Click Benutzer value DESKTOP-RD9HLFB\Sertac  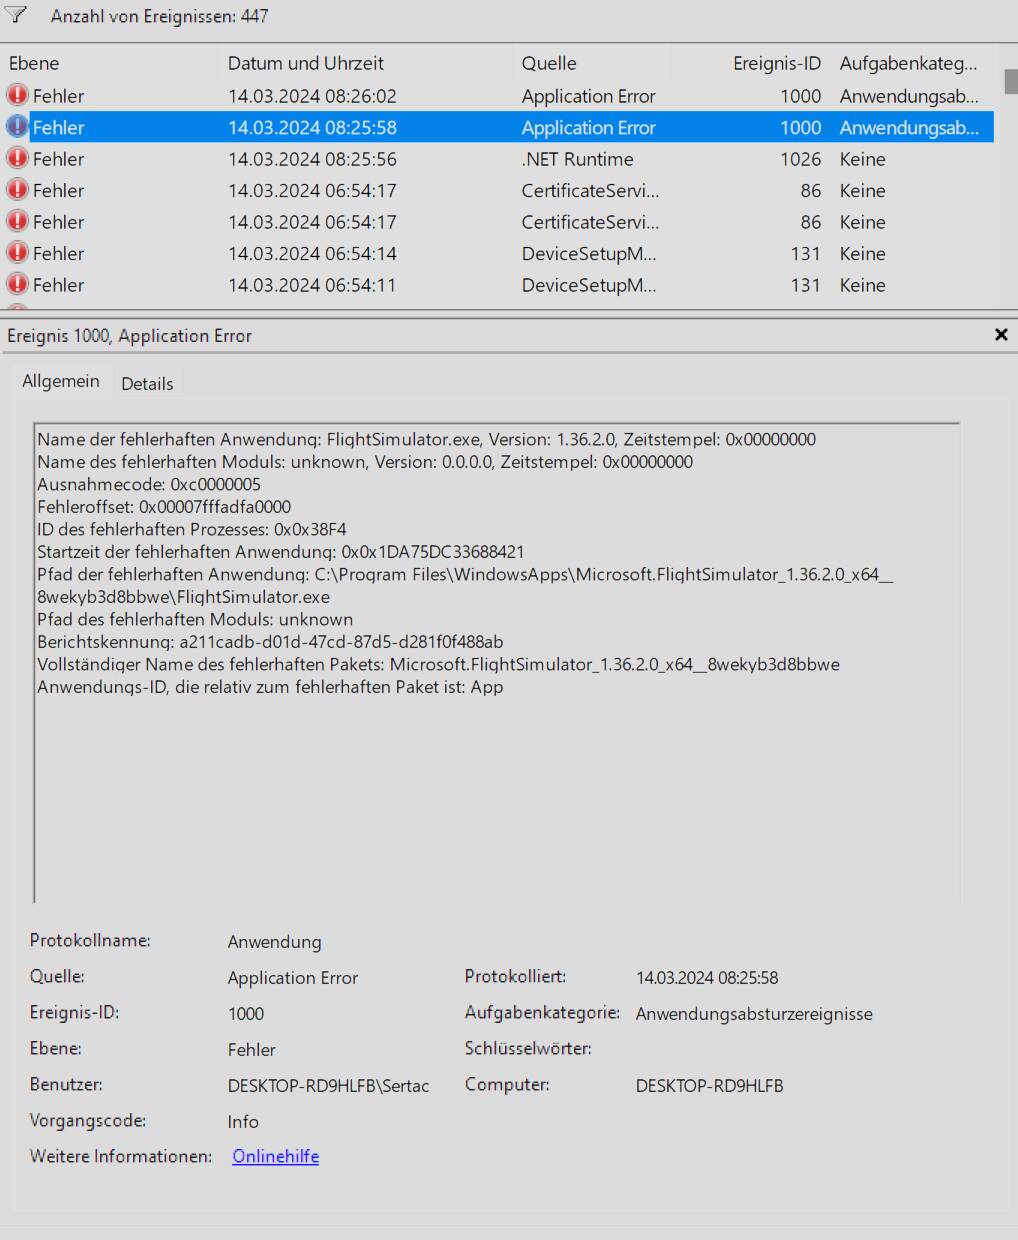328,1086
